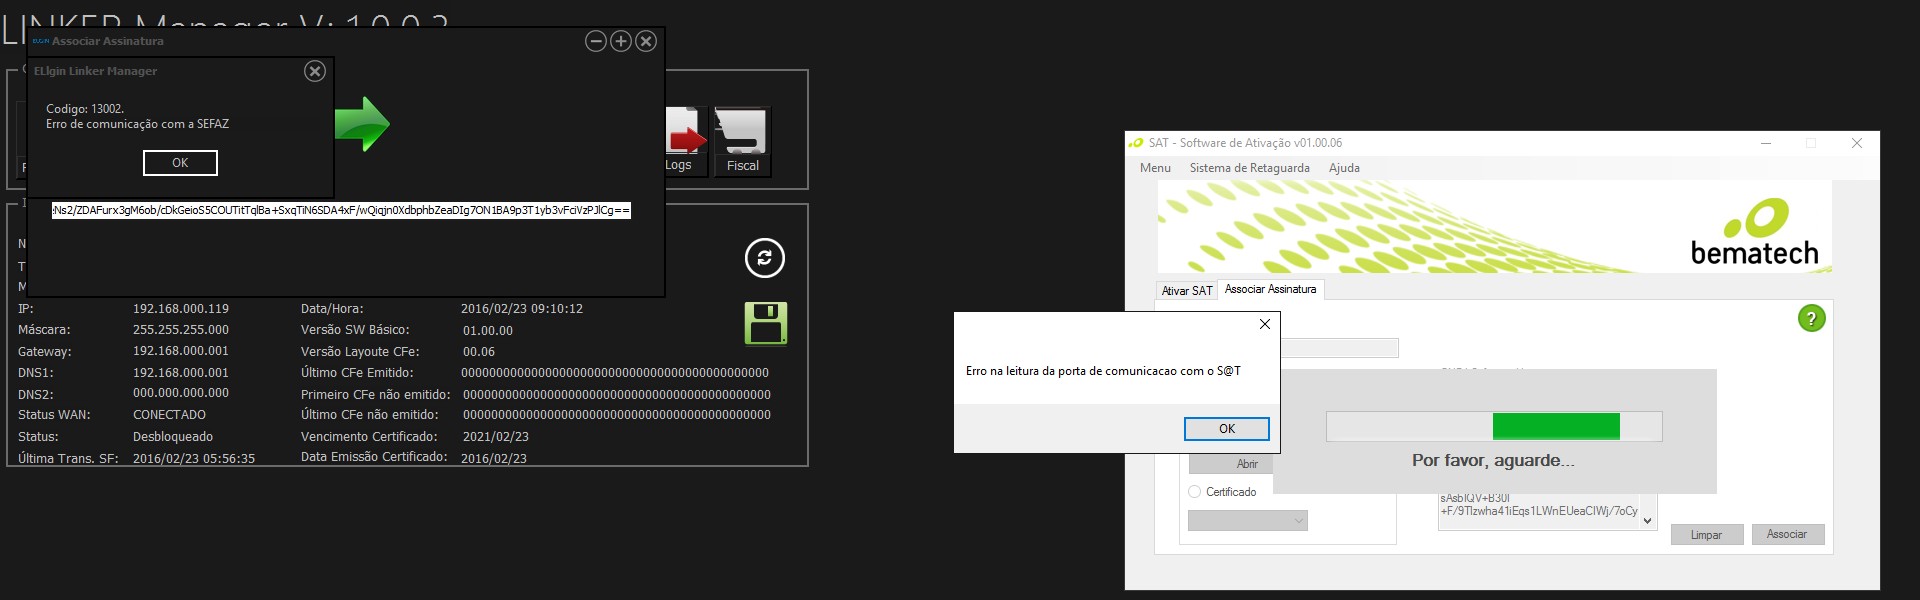Click the Última Trans. SF value 2016/02/23 05:56:35
Image resolution: width=1920 pixels, height=600 pixels.
[194, 459]
